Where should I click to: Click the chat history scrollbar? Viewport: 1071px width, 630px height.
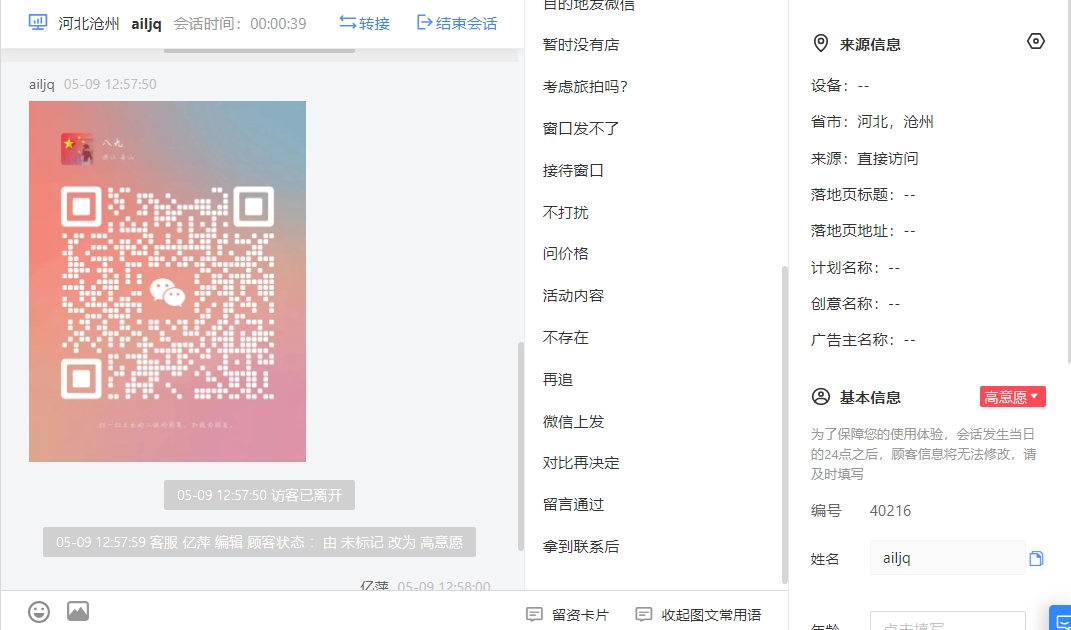[520, 446]
